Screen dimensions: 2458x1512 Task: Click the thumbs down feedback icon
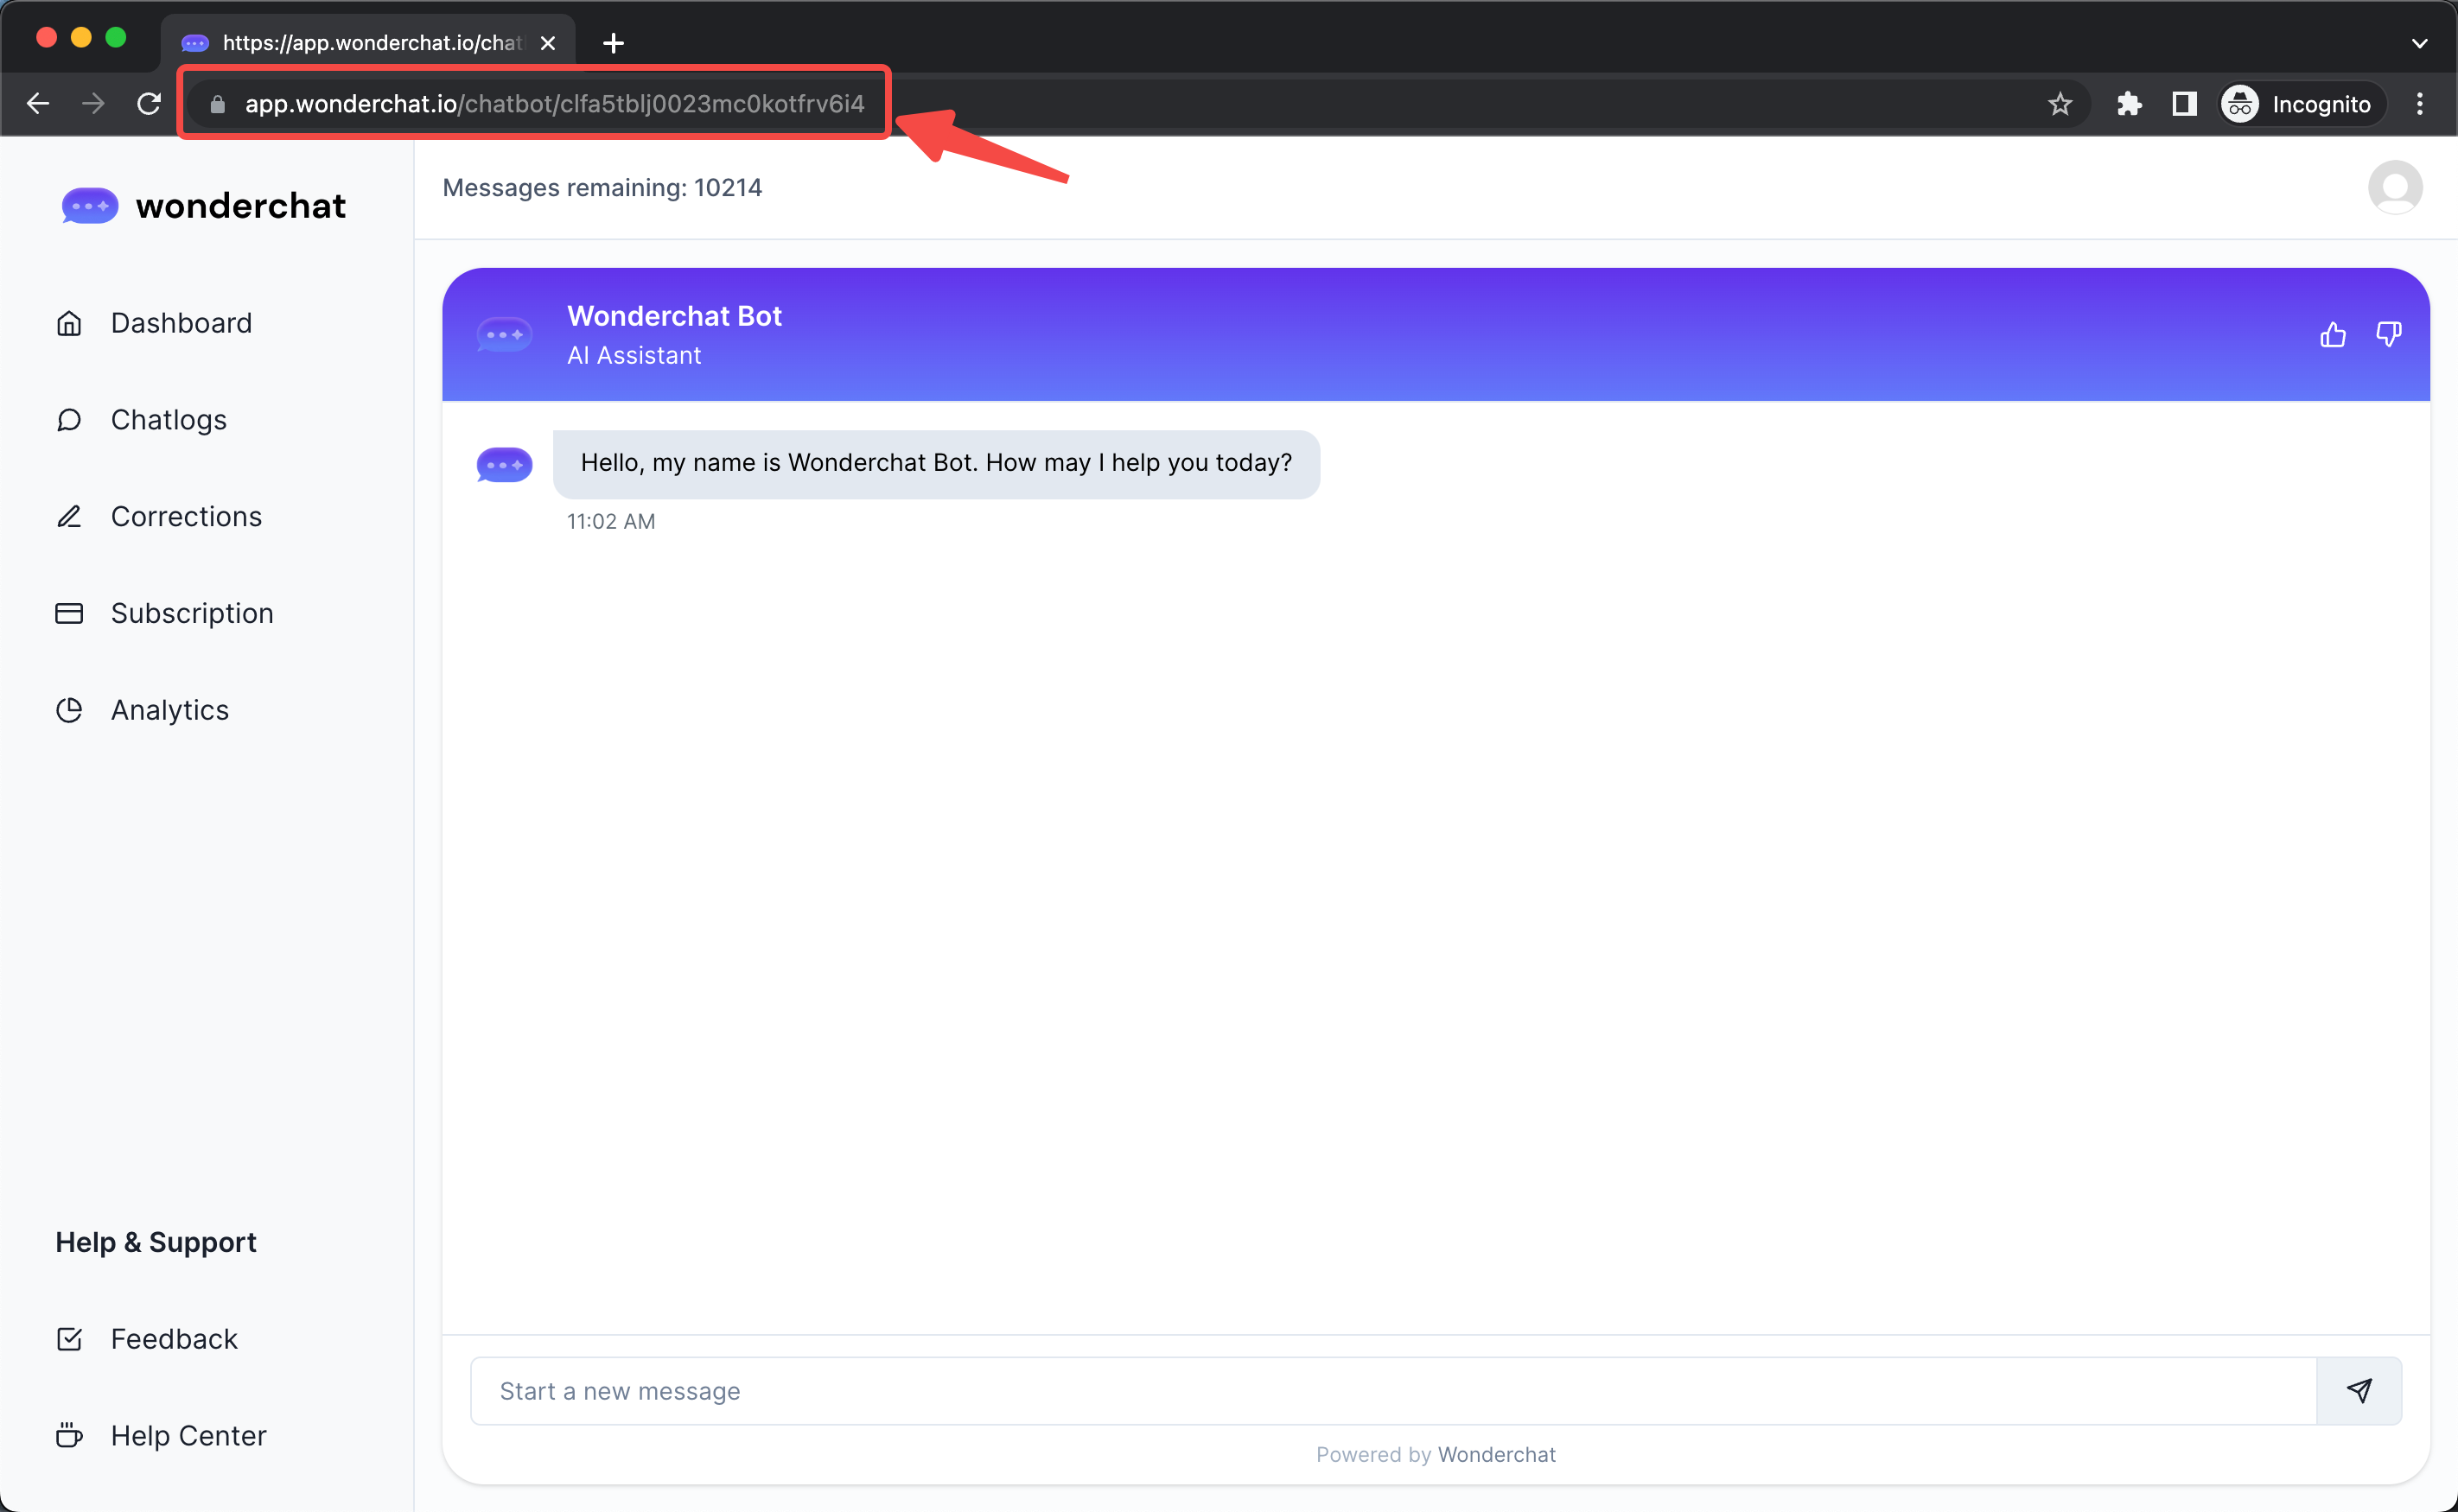click(x=2388, y=335)
